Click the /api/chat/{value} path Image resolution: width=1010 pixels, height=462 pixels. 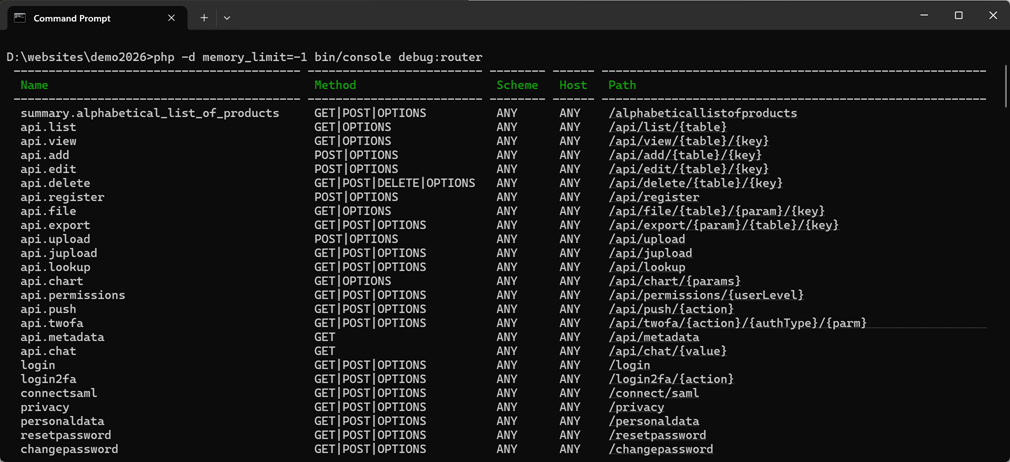tap(668, 351)
